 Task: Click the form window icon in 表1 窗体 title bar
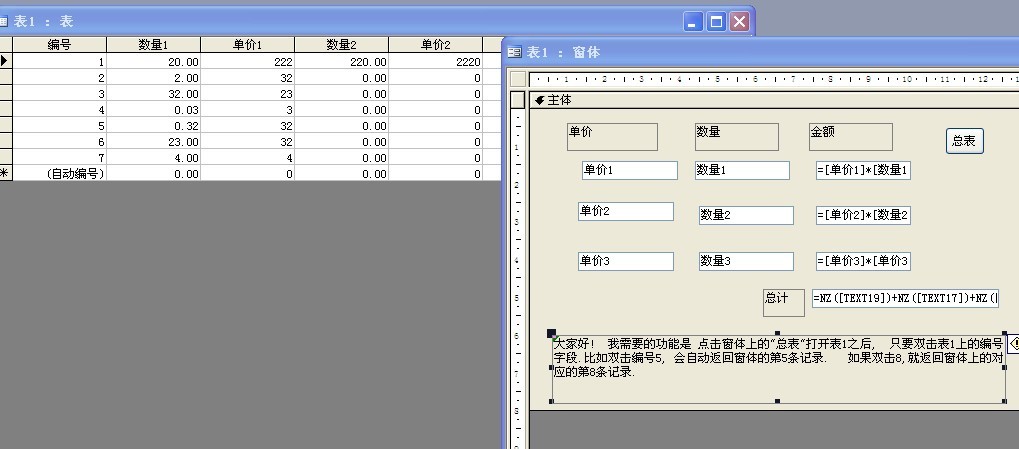(515, 52)
